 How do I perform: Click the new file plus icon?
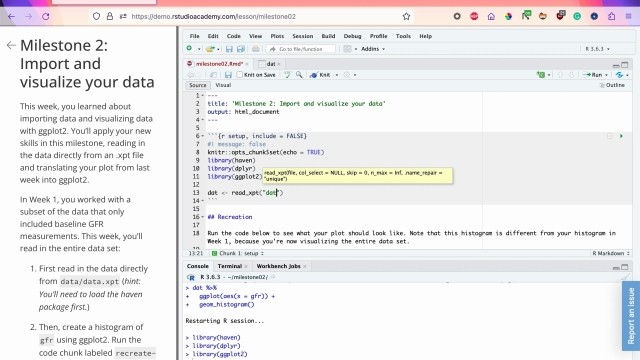pyautogui.click(x=189, y=49)
